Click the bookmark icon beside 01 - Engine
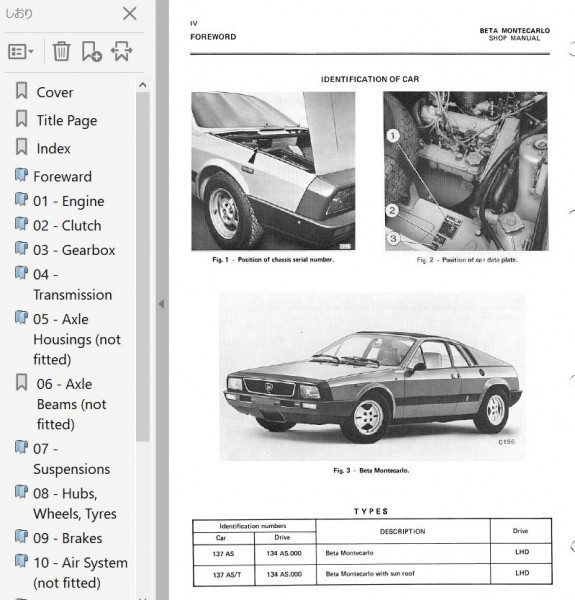This screenshot has height=600, width=575. [x=21, y=200]
